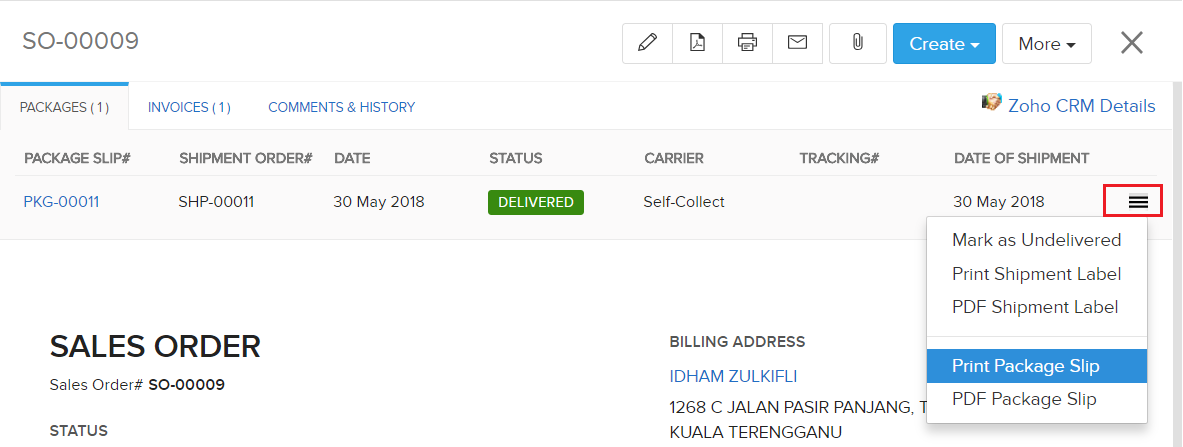Image resolution: width=1183 pixels, height=447 pixels.
Task: Select Print Package Slip
Action: [x=1025, y=366]
